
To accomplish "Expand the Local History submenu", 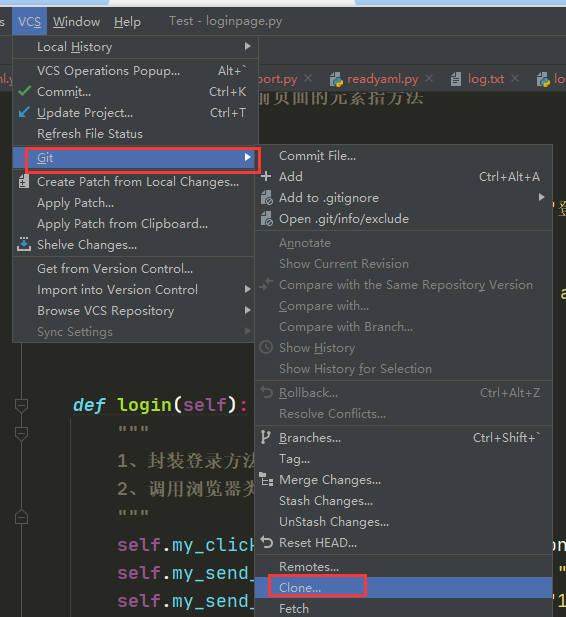I will point(135,47).
